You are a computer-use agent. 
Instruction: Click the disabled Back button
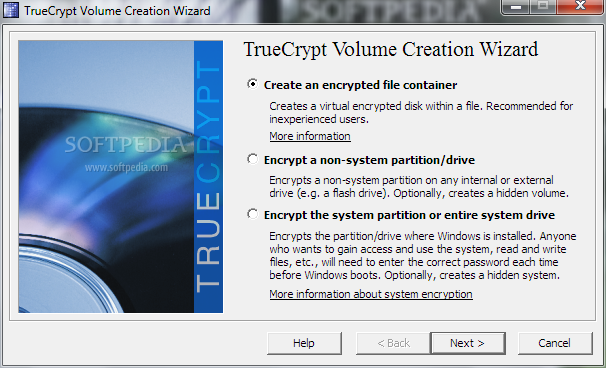393,343
